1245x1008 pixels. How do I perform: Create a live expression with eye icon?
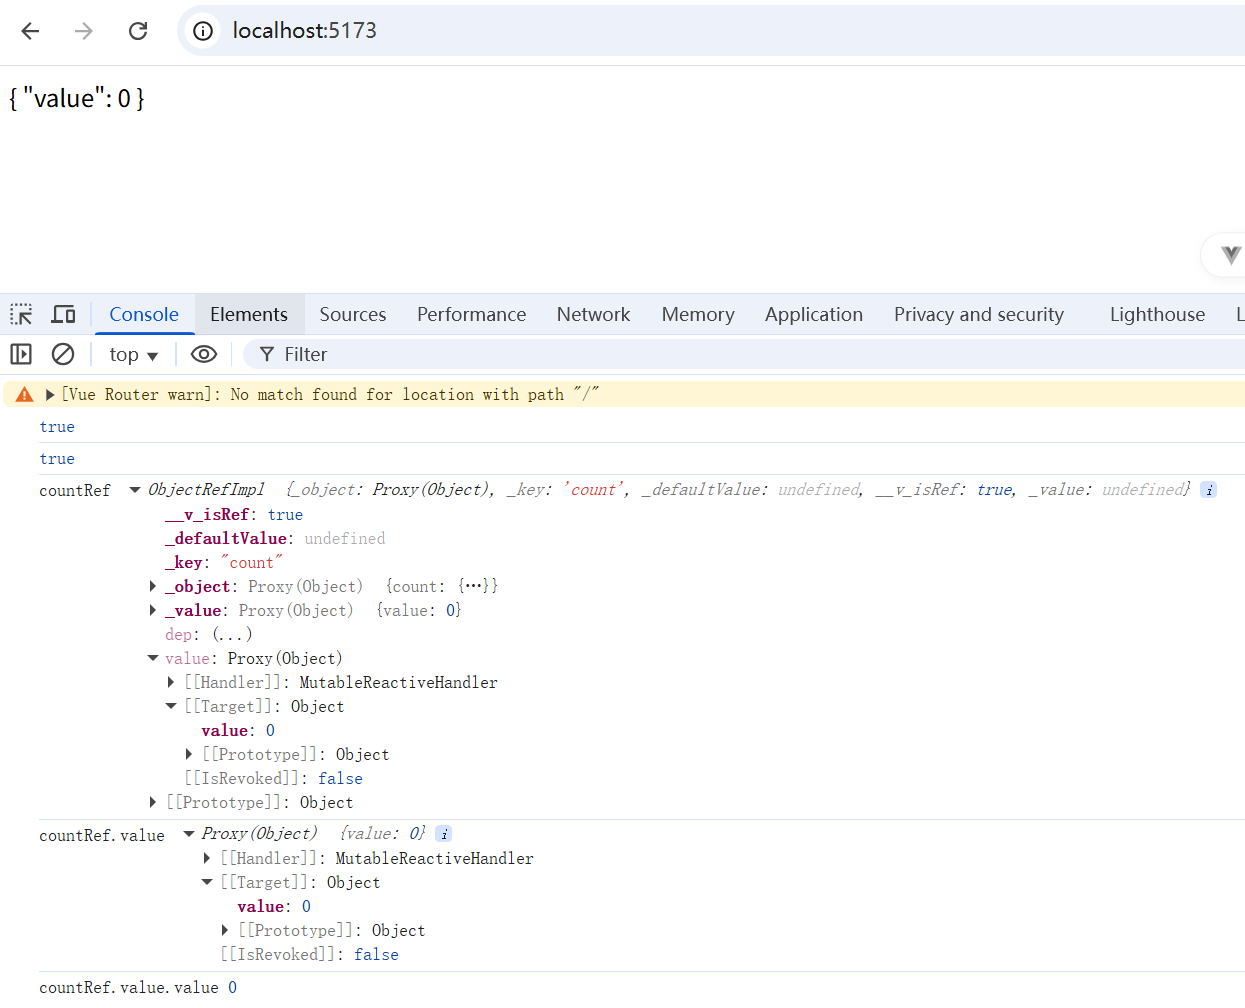point(204,354)
